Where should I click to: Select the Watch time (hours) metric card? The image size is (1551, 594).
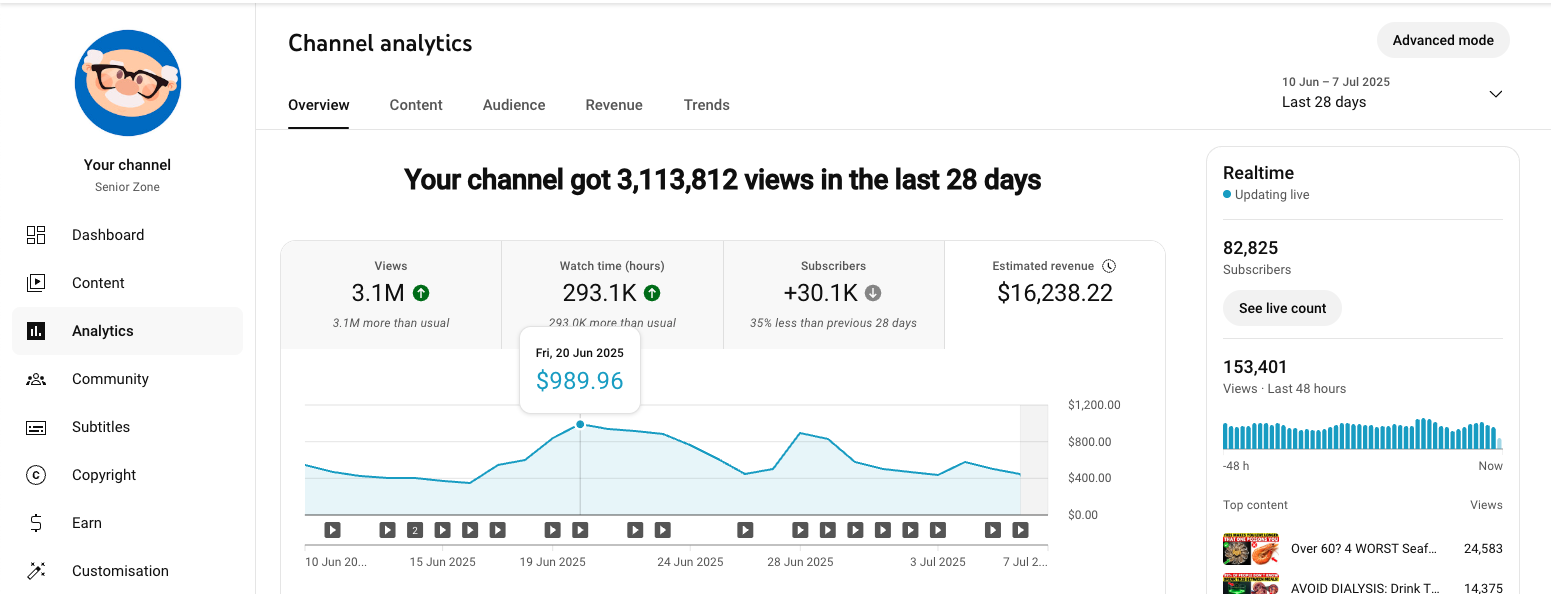[612, 294]
